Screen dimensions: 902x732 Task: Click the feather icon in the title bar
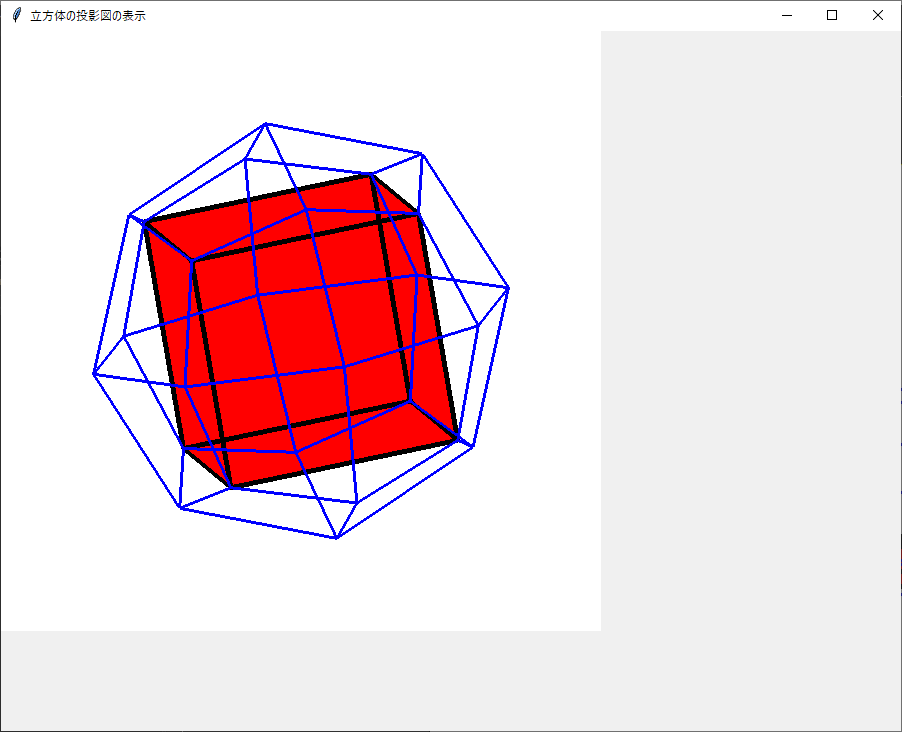tap(17, 16)
